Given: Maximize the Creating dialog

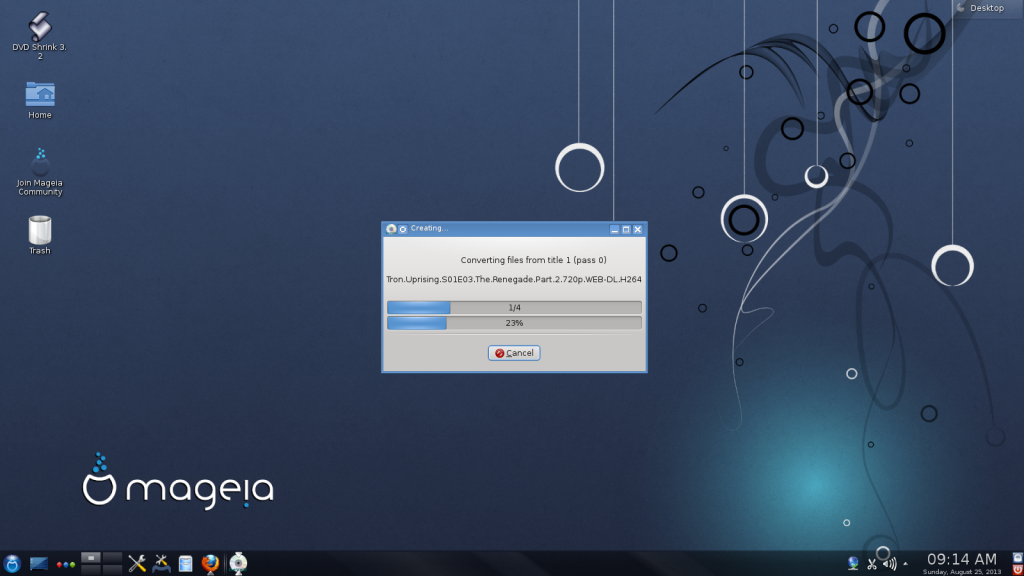Looking at the screenshot, I should [626, 229].
